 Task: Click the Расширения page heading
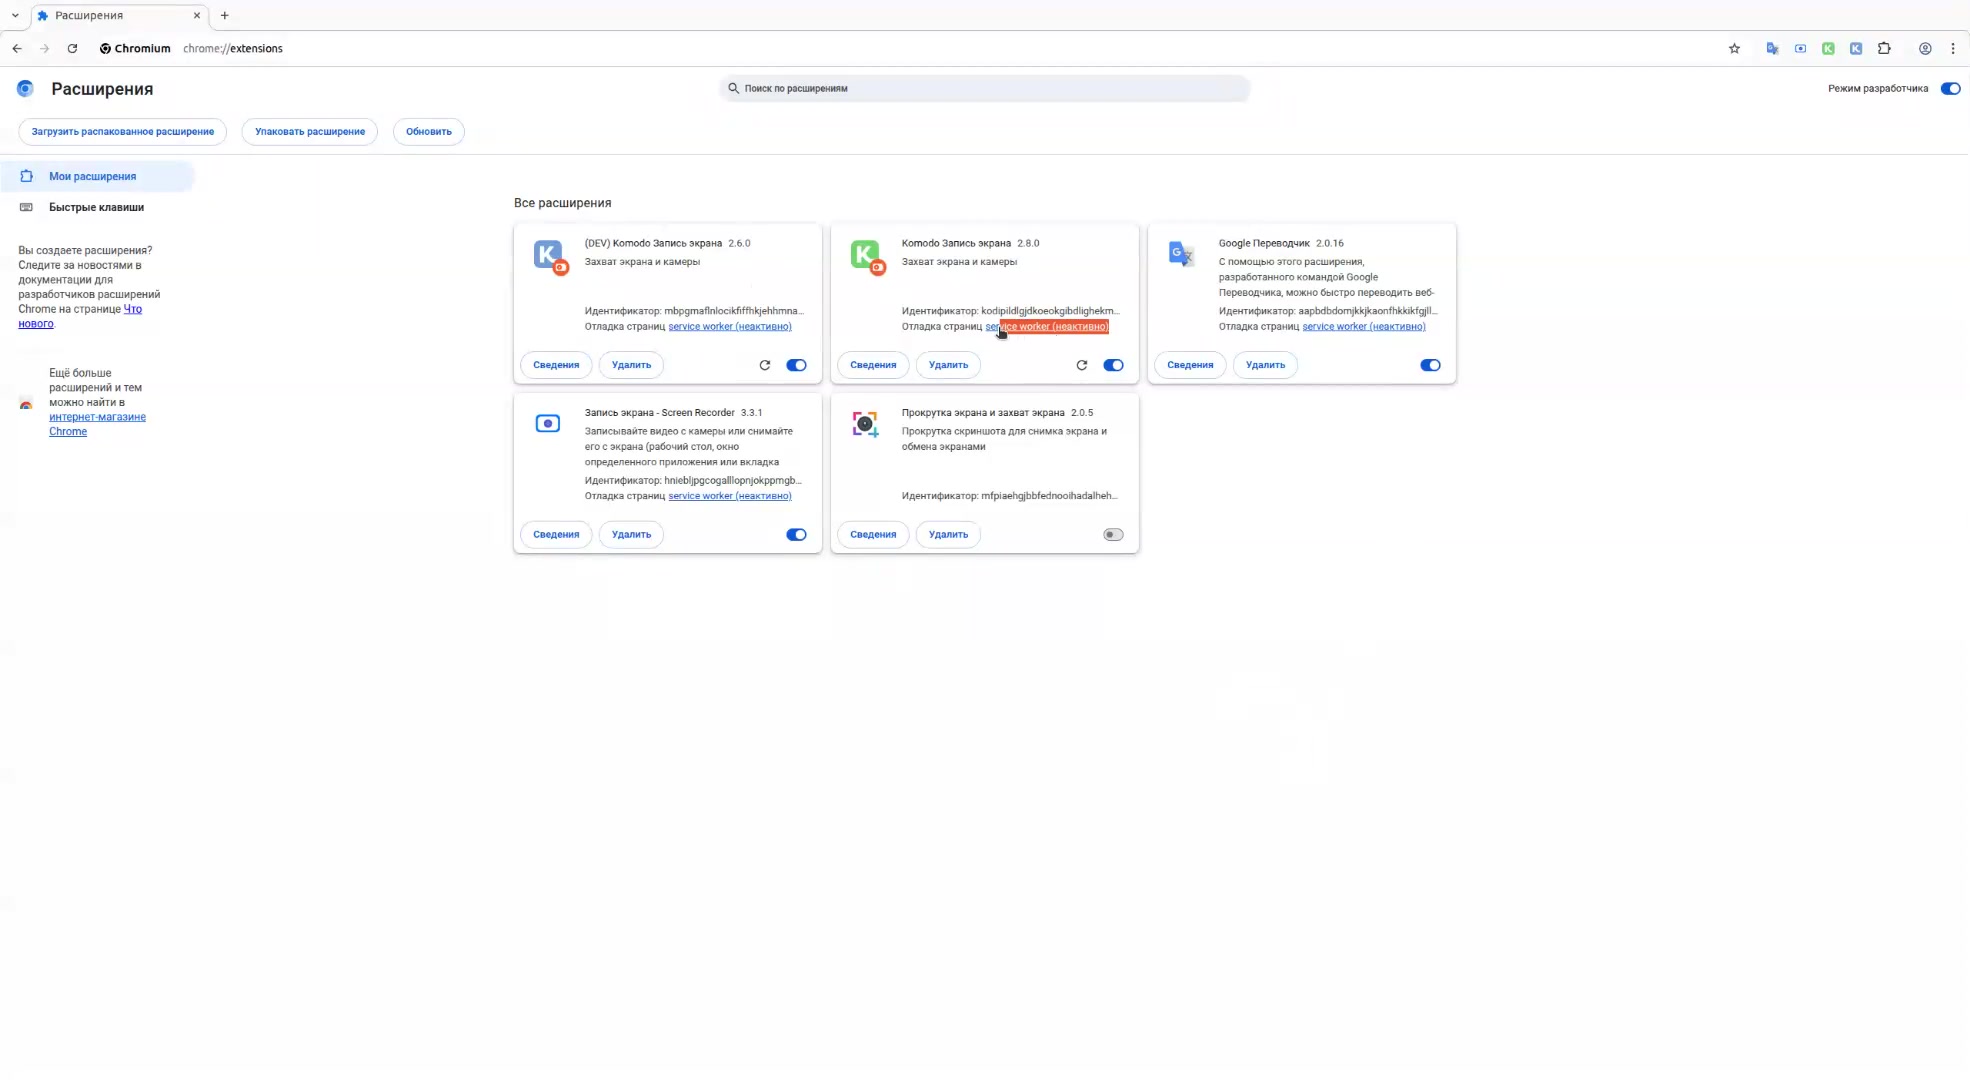(102, 89)
